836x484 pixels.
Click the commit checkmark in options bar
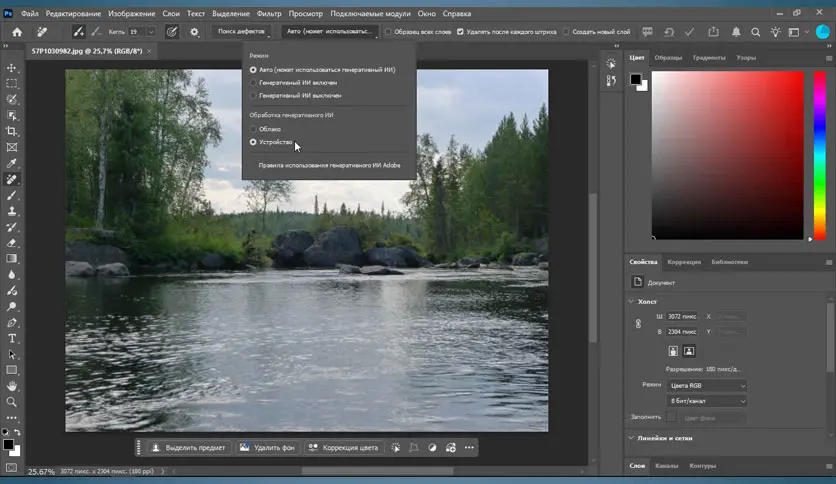pyautogui.click(x=689, y=32)
